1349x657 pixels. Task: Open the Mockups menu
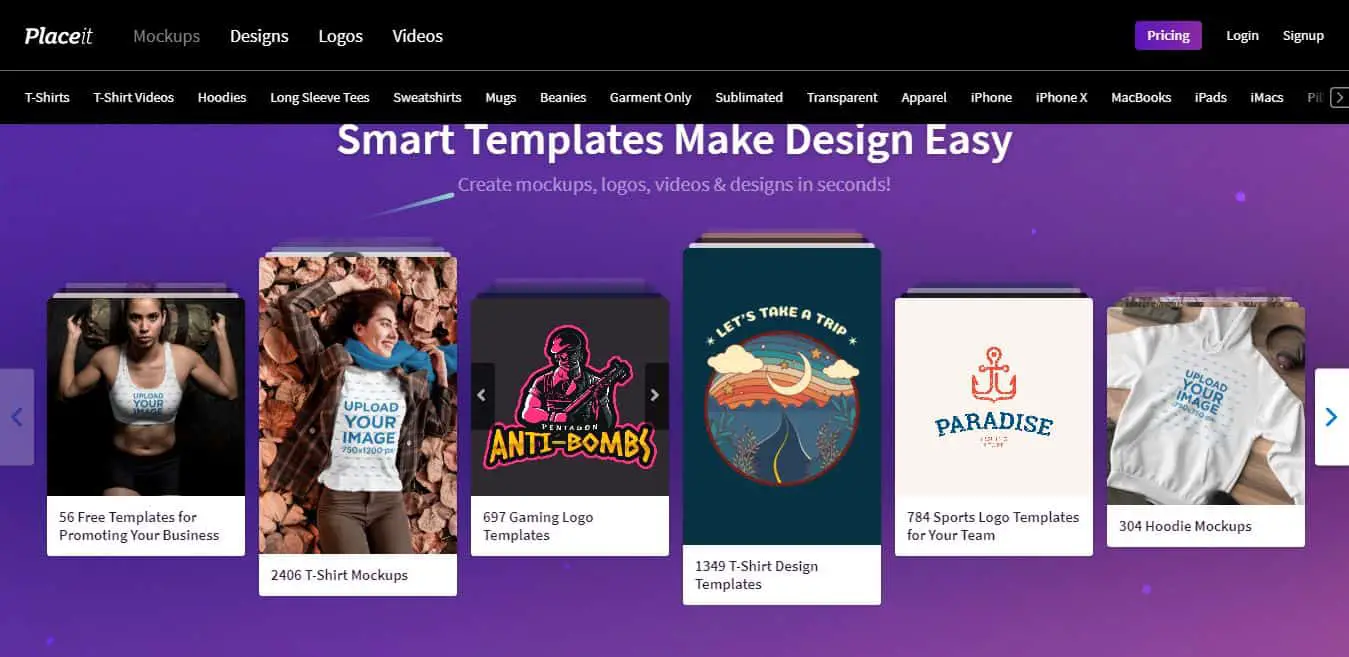click(x=166, y=36)
